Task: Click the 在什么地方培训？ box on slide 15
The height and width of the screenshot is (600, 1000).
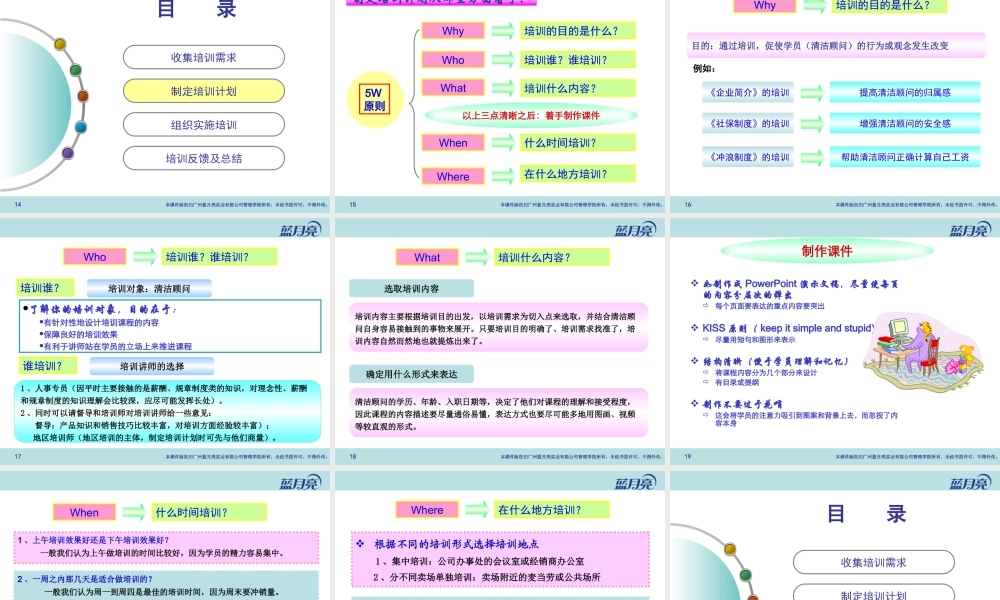Action: [578, 174]
